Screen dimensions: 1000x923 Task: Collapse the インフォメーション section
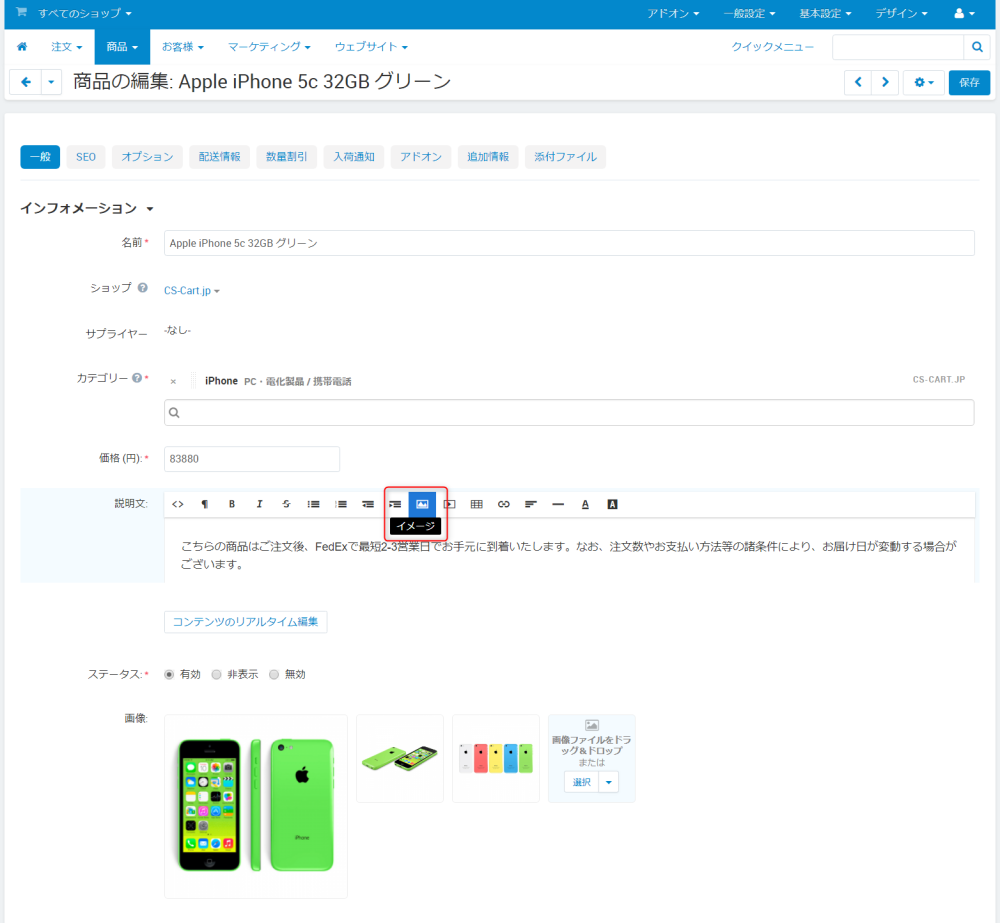pyautogui.click(x=87, y=209)
